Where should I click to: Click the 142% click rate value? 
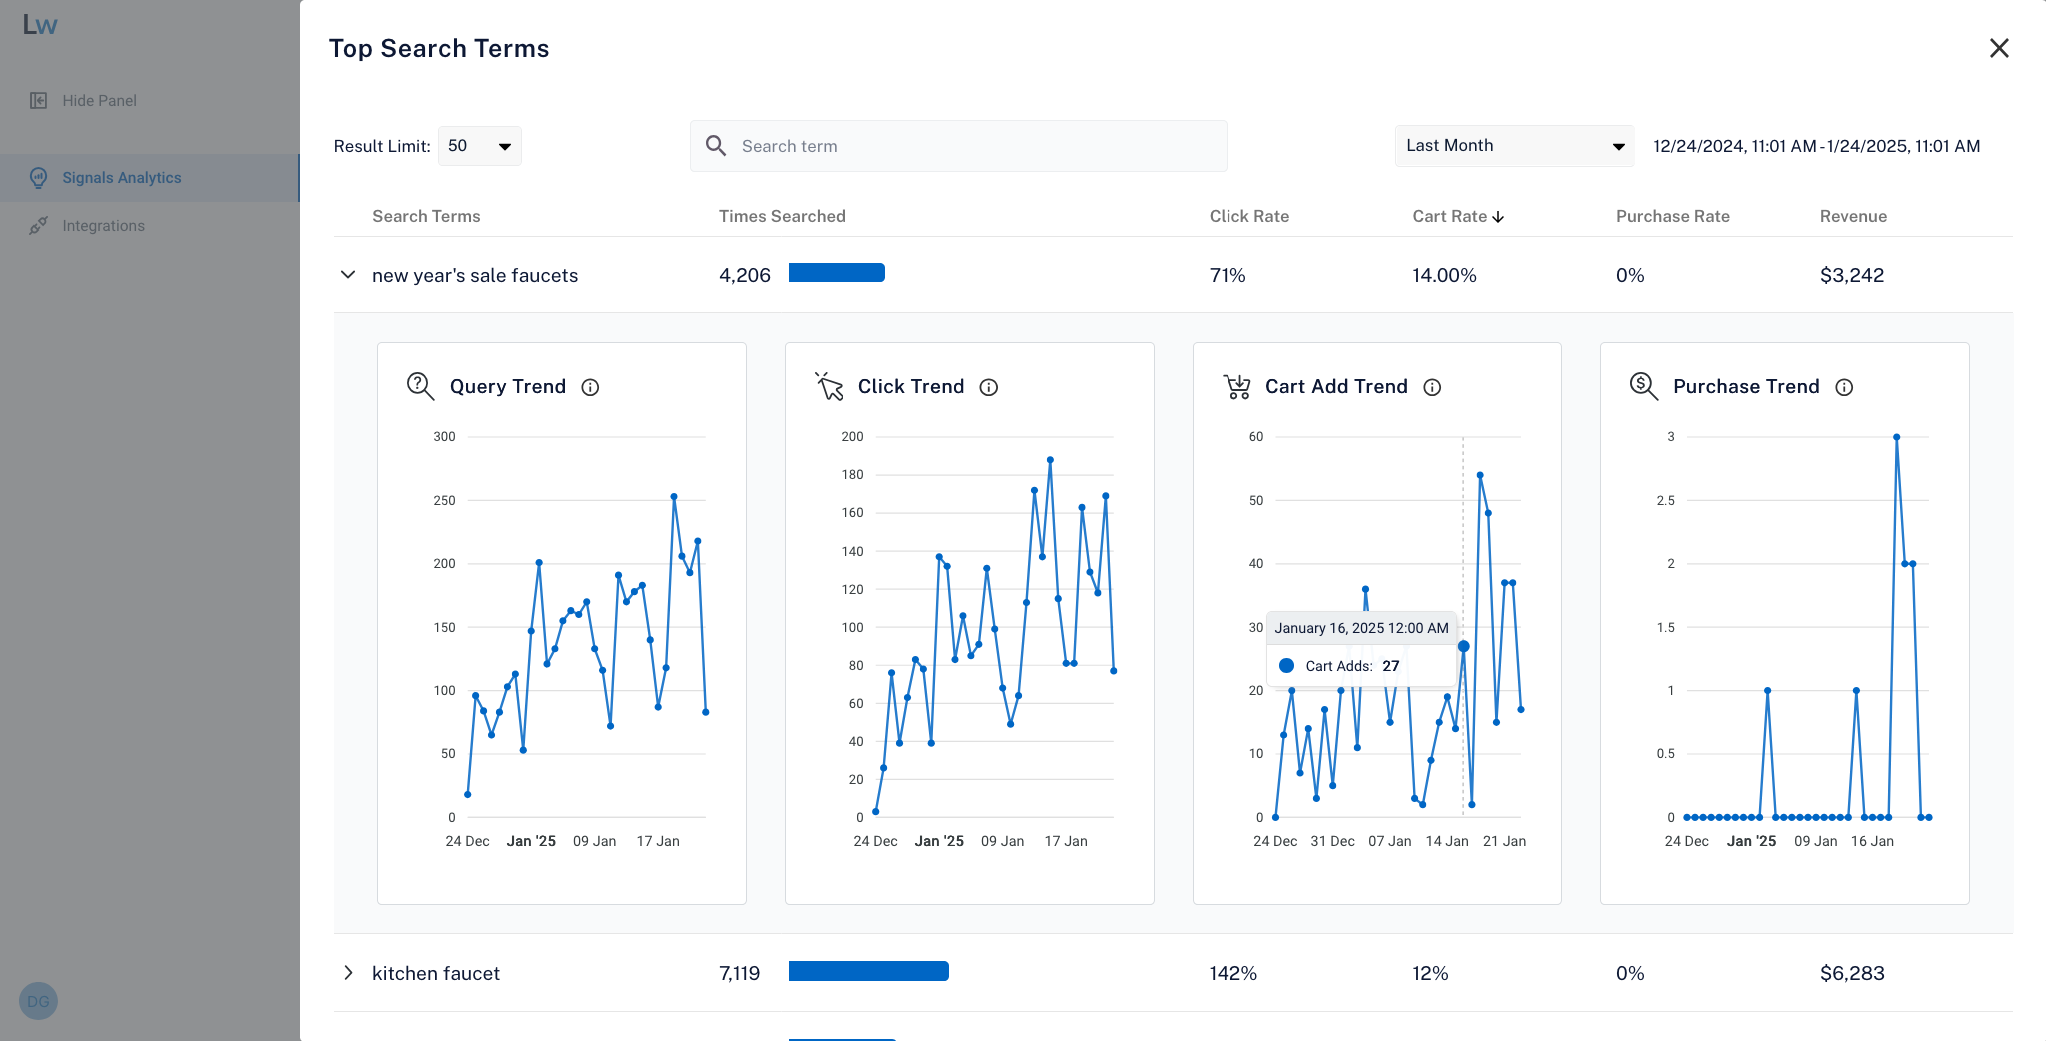click(1233, 973)
